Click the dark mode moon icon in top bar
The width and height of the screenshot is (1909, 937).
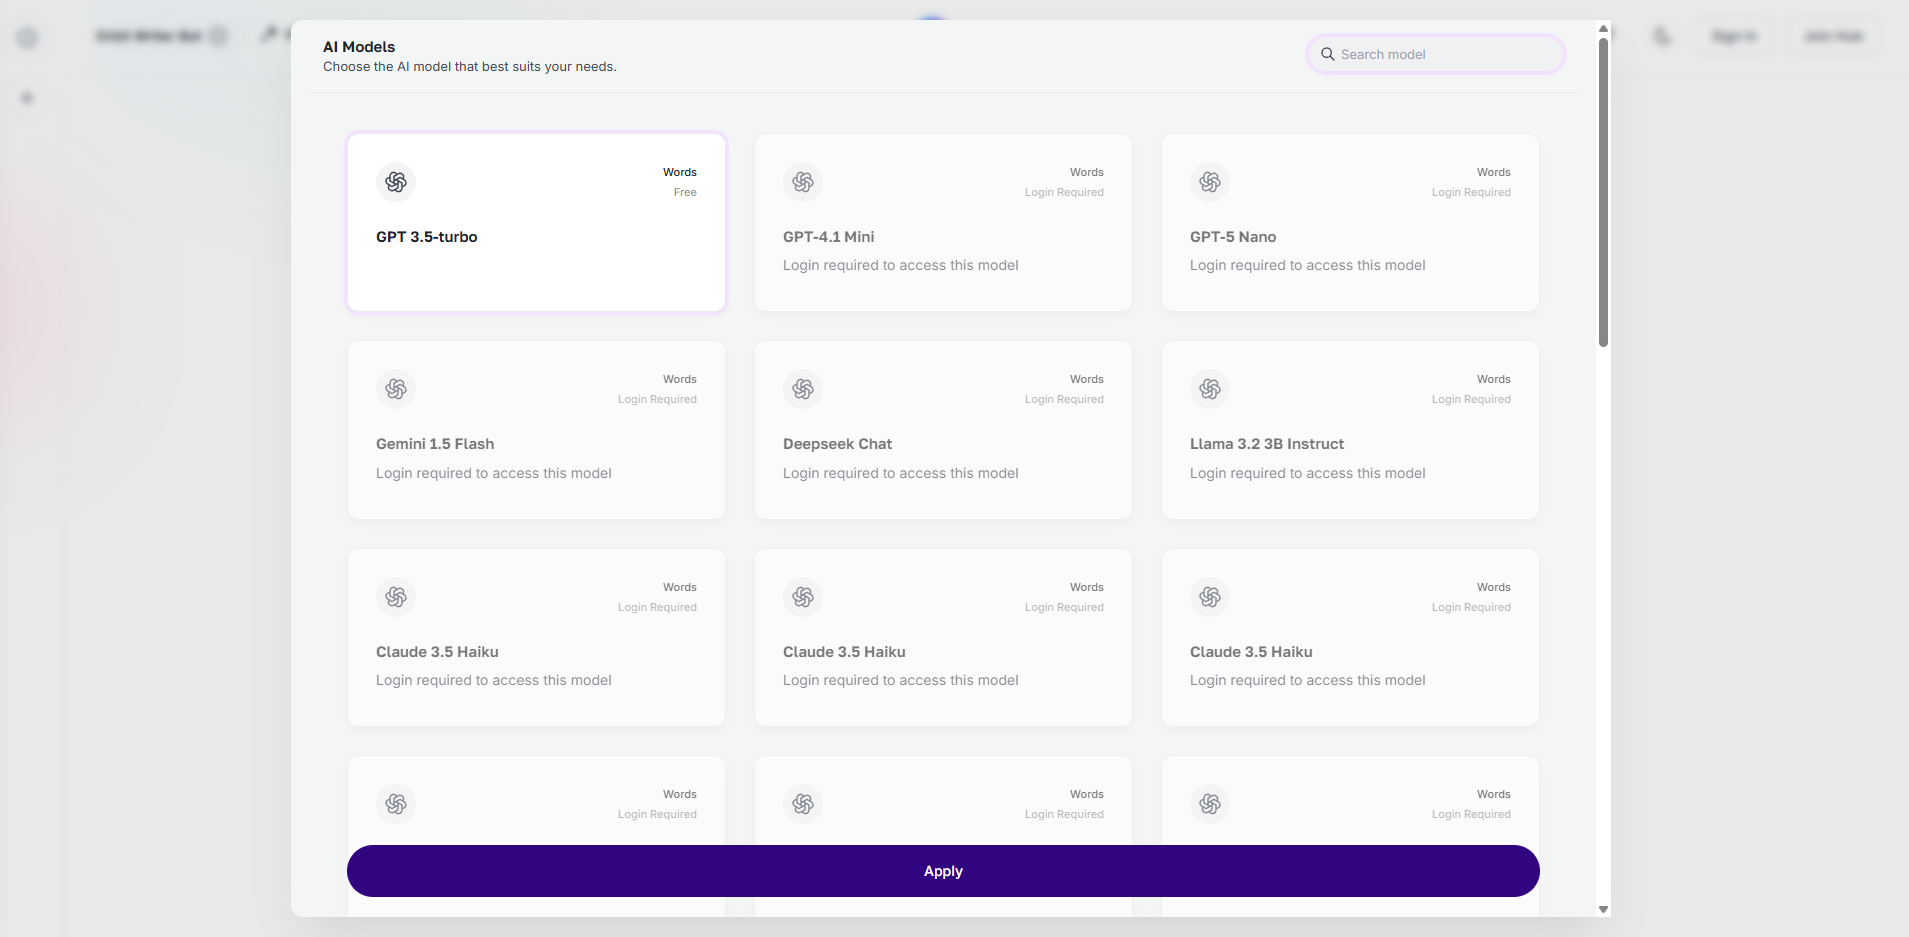tap(1661, 35)
